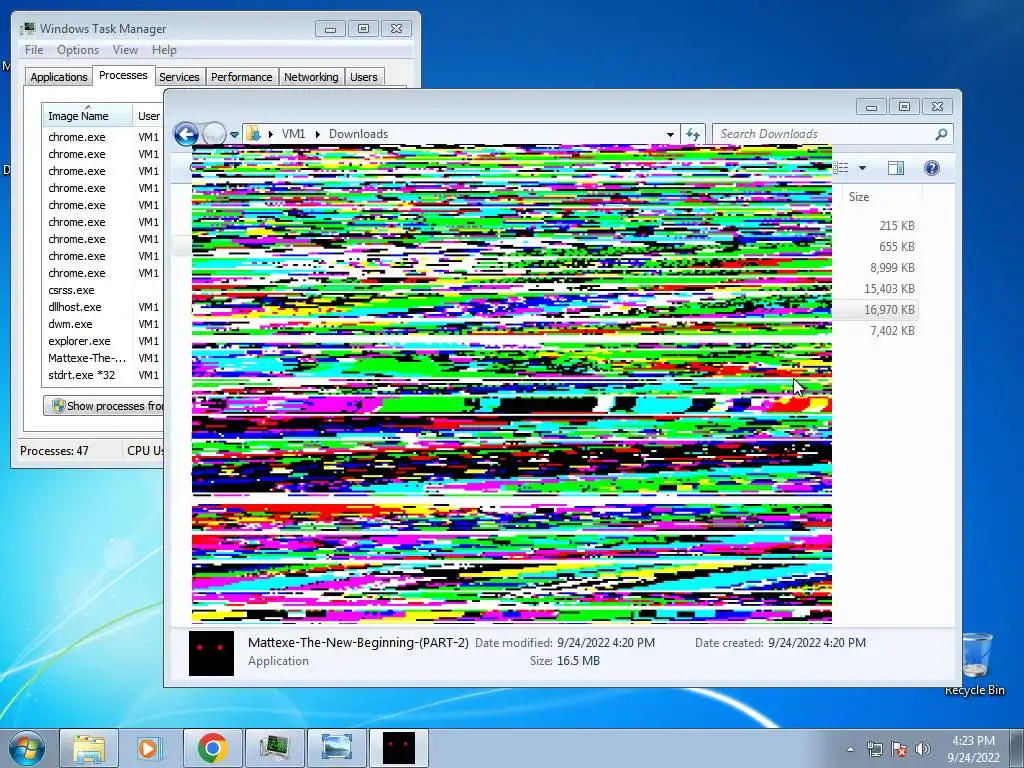Expand arrow before VM1 breadcrumb
The width and height of the screenshot is (1024, 768).
[270, 134]
